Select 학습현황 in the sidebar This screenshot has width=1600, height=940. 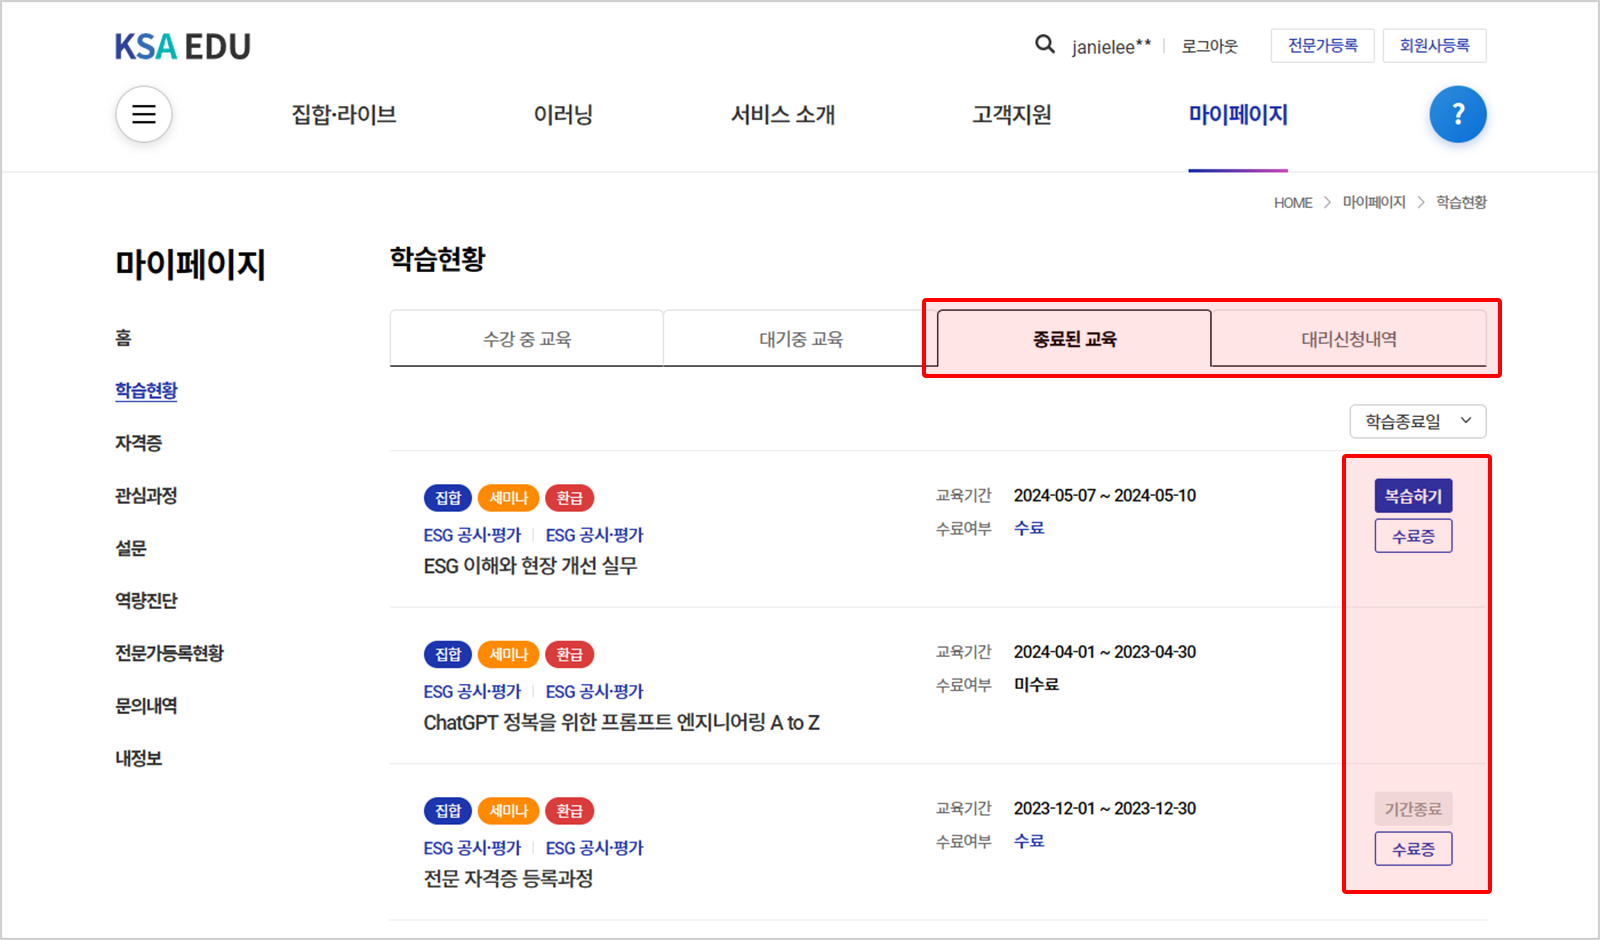146,391
